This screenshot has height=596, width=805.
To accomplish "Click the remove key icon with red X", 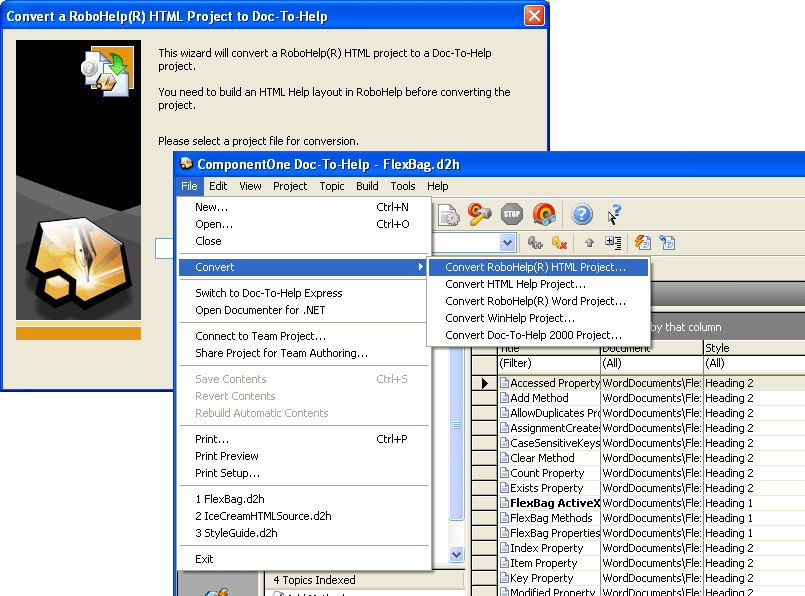I will click(559, 243).
